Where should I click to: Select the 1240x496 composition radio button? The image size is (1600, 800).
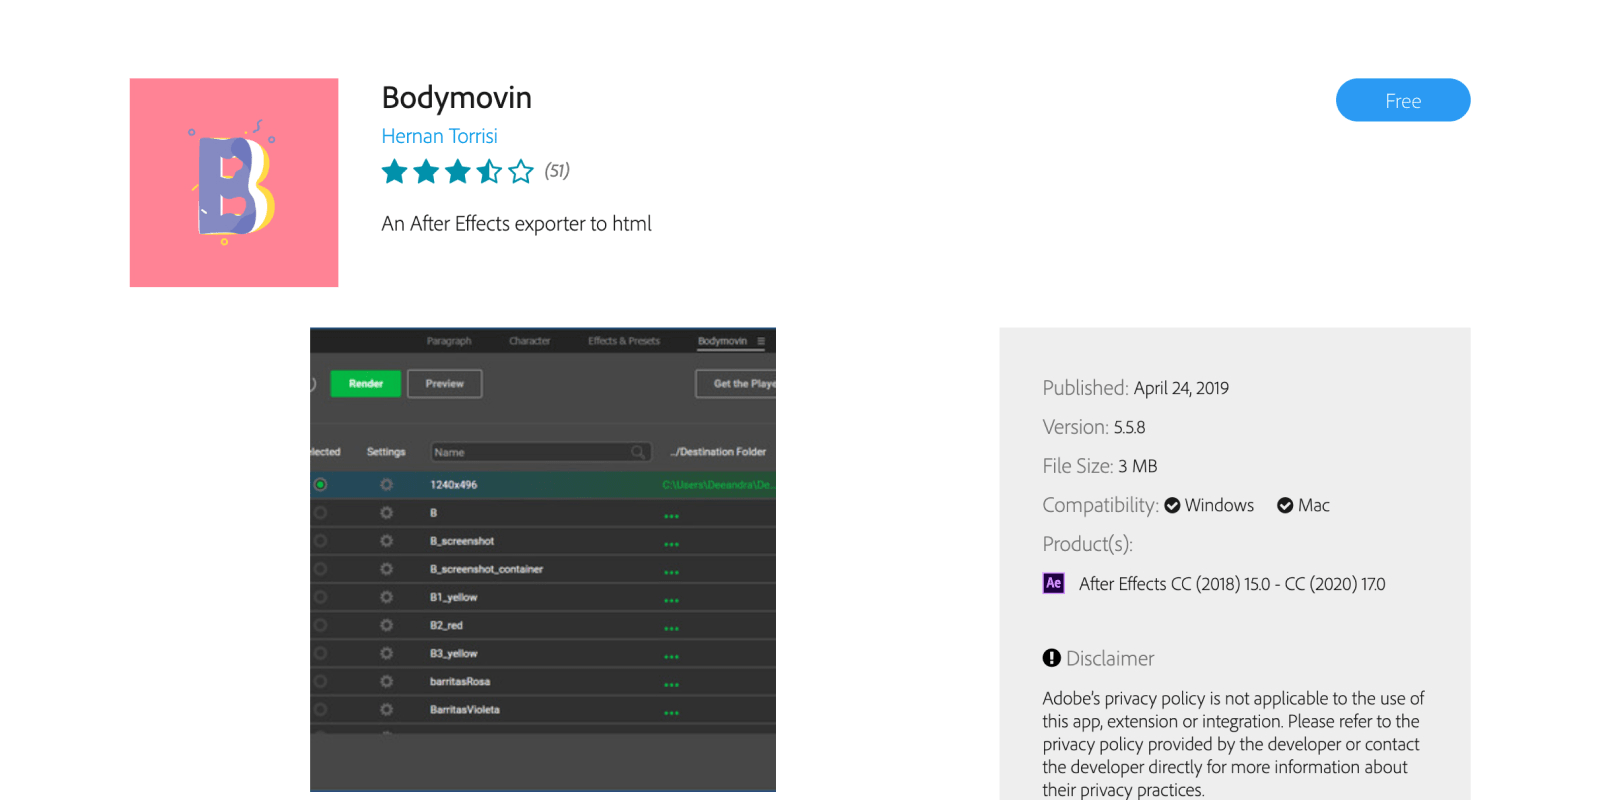[320, 485]
